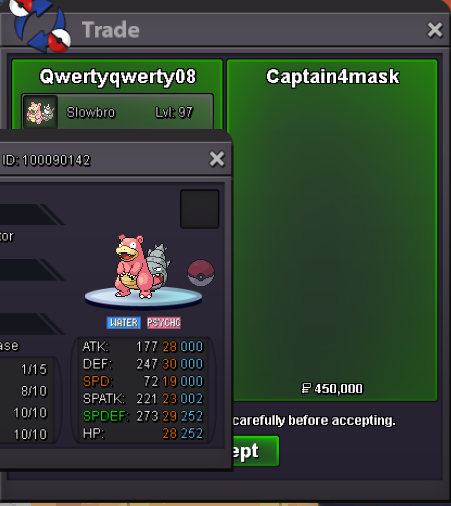
Task: Click the HP stat row
Action: tap(143, 433)
